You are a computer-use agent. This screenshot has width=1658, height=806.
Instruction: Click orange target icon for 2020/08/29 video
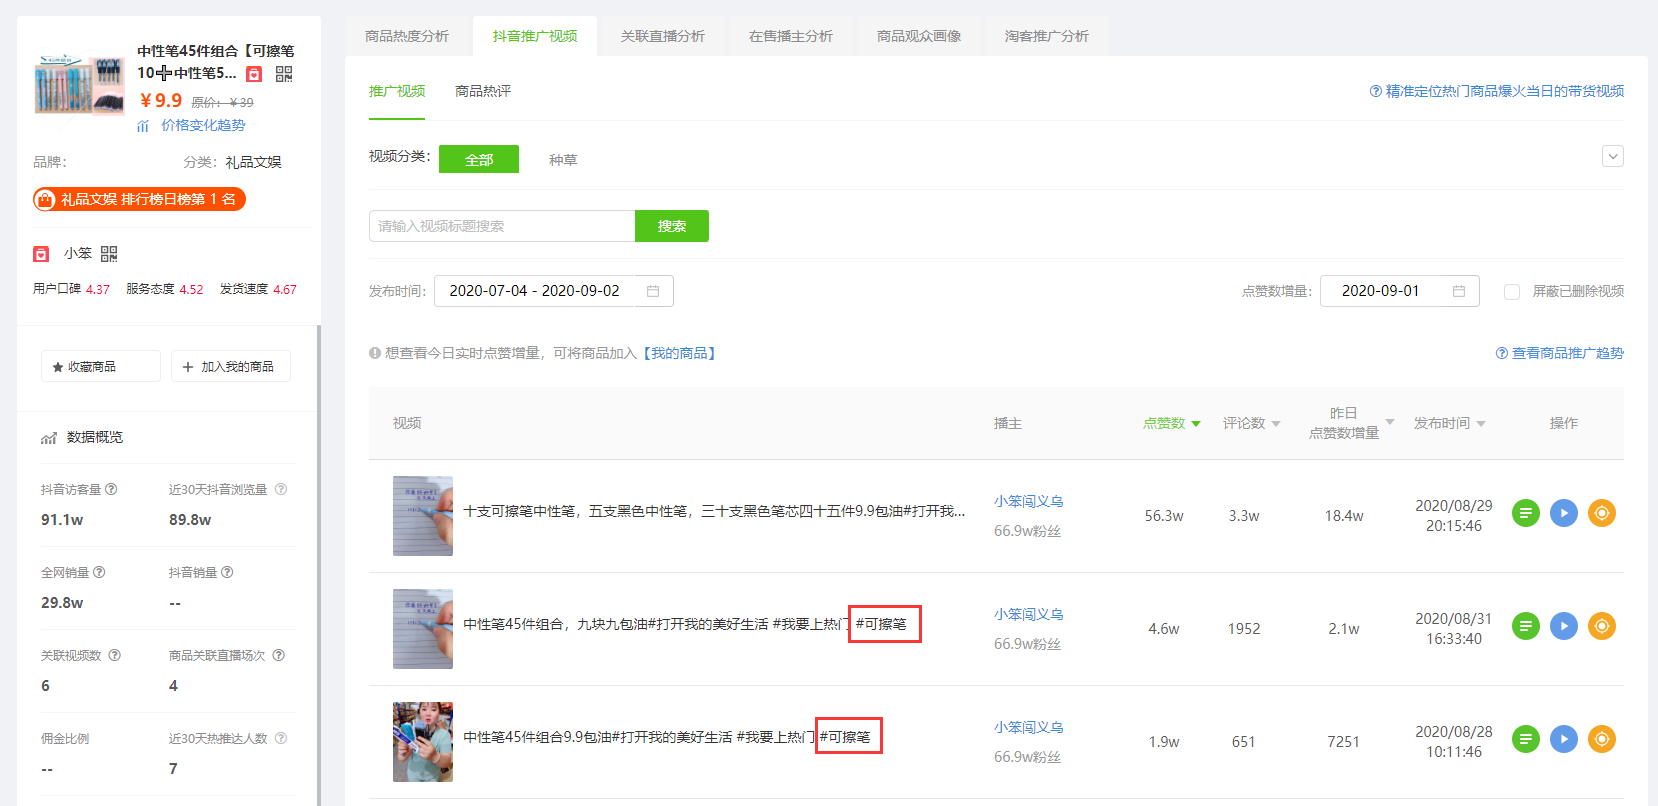coord(1602,513)
